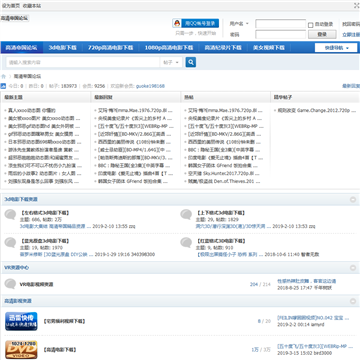Screen dimensions: 360x360
Task: Open GFrend thread in 最新回复 column
Action: 133,181
